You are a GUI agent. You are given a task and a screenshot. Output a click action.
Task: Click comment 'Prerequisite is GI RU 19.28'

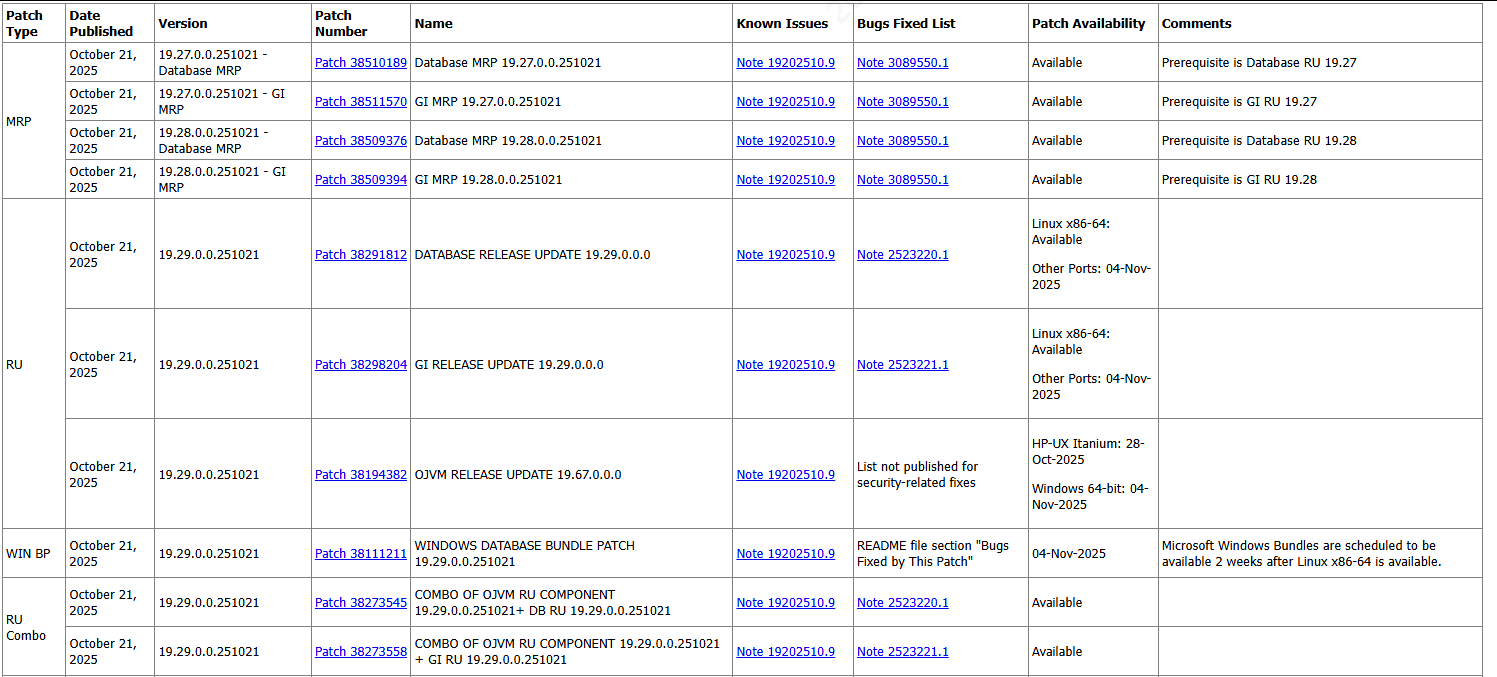pos(1239,180)
